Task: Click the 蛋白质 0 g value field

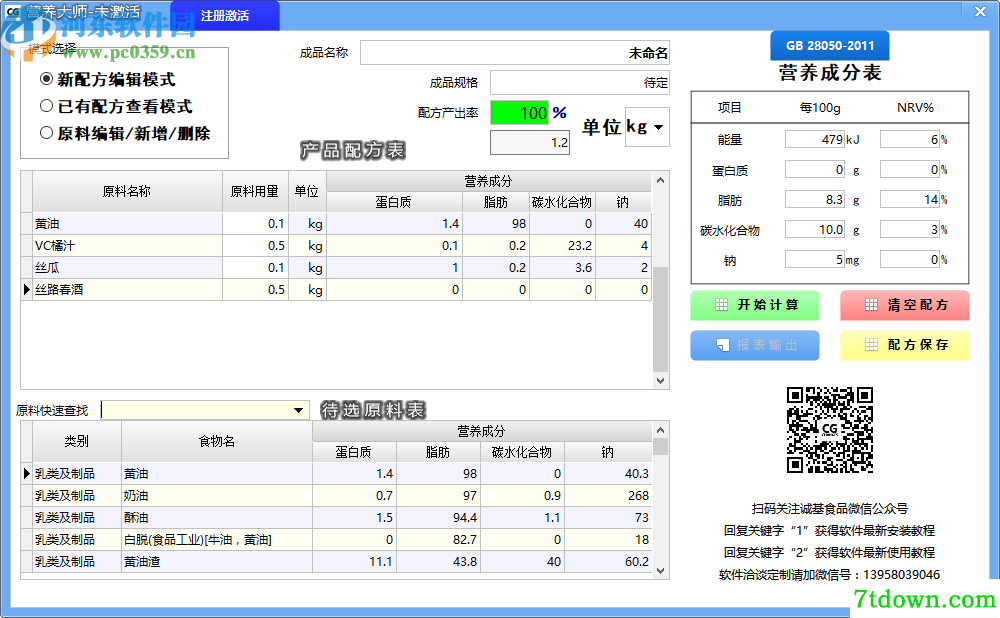Action: 815,170
